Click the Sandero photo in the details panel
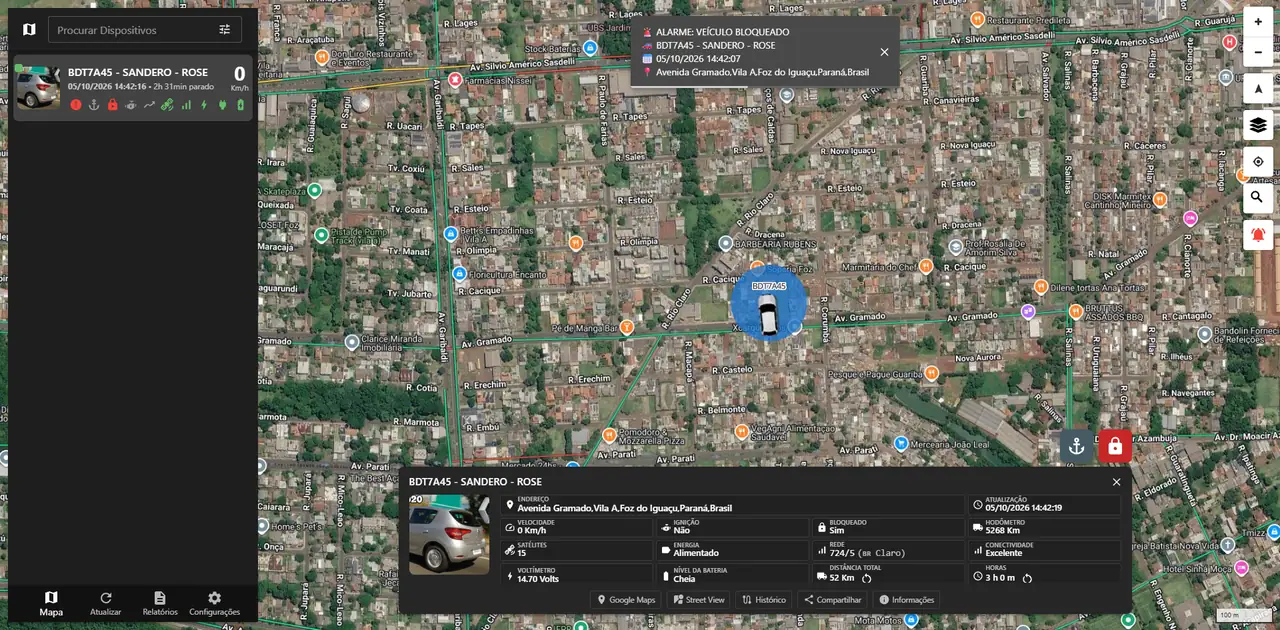 (449, 535)
